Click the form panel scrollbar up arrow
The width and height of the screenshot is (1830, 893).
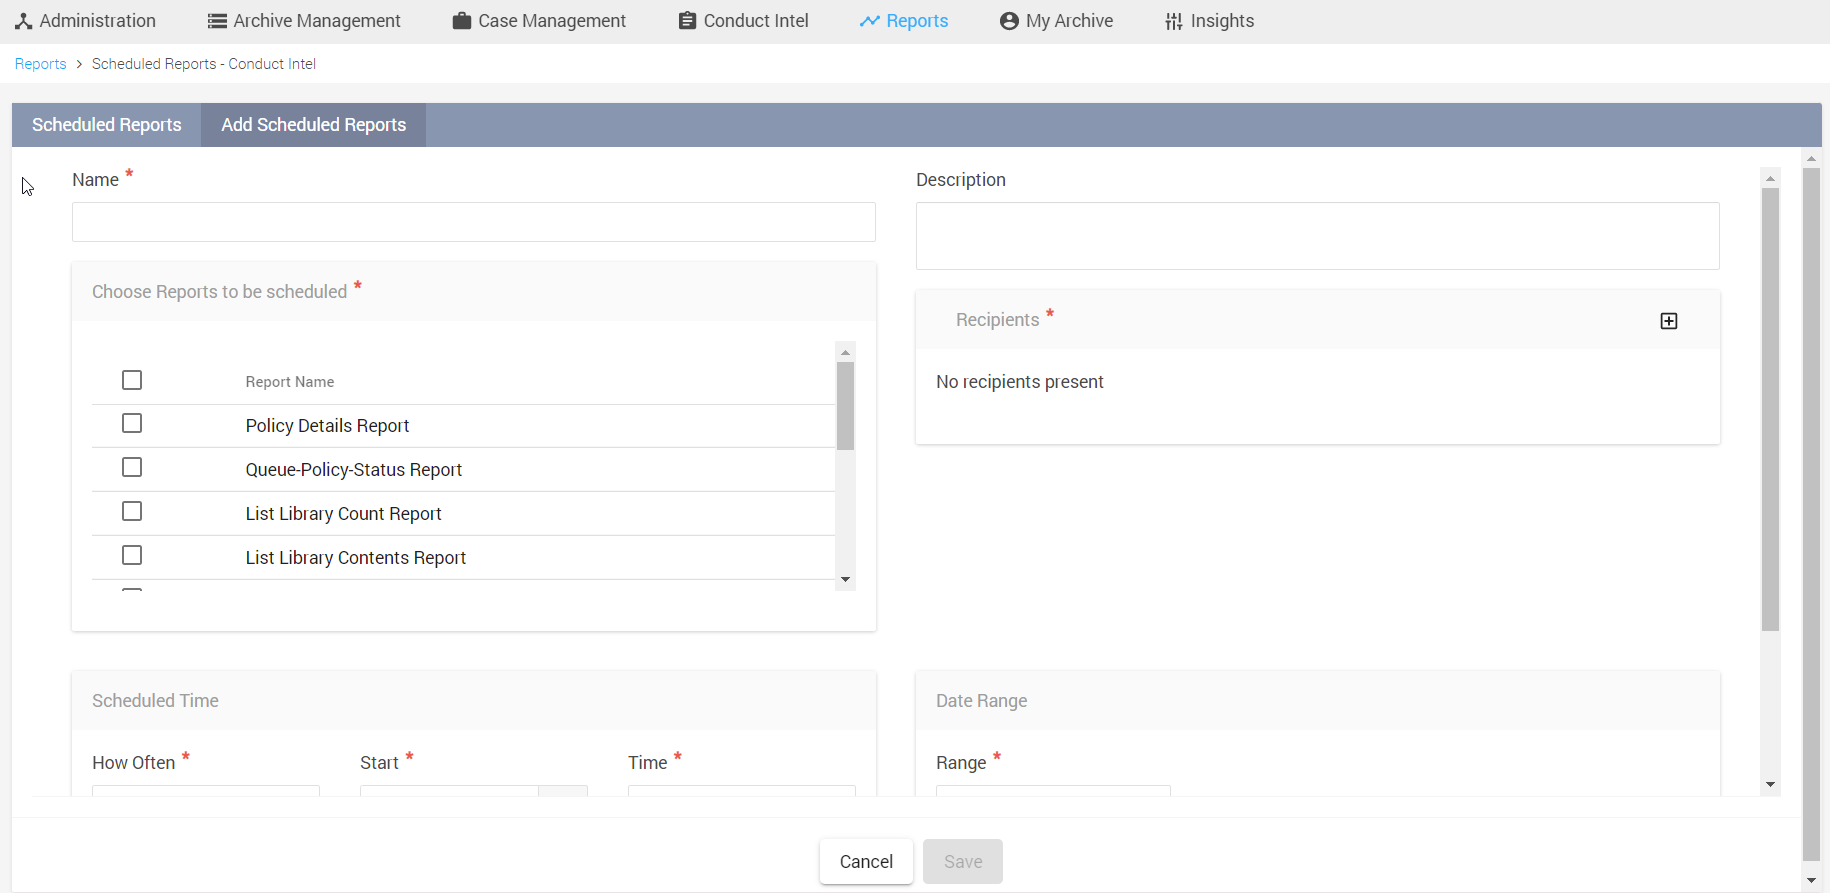tap(1771, 178)
